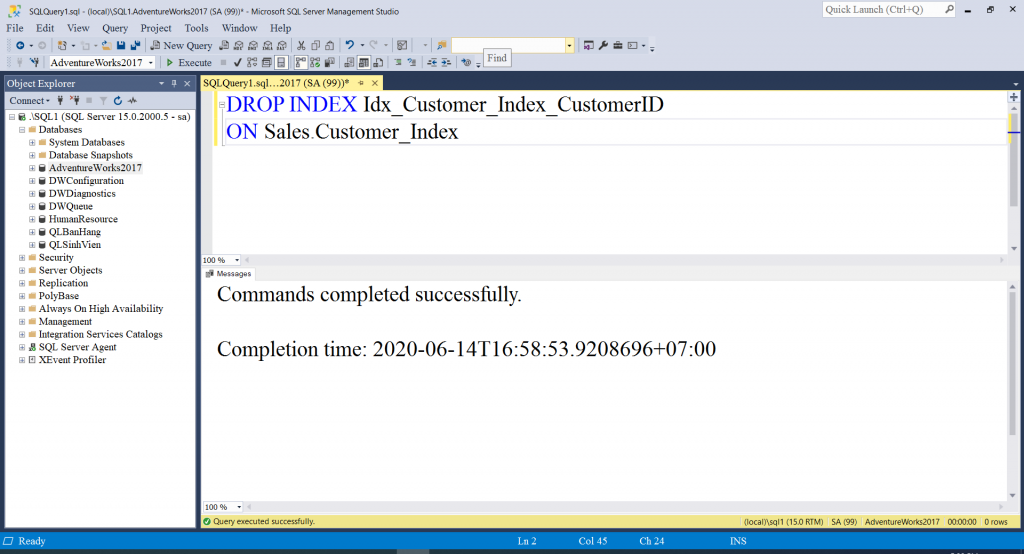Click the Save file icon in toolbar
Screen dimensions: 1024x554
121,45
